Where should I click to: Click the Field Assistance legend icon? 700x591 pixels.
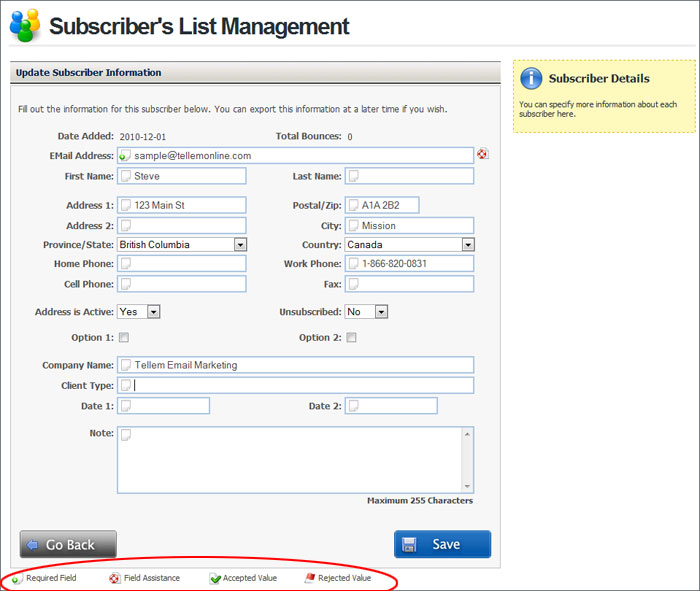(x=114, y=578)
